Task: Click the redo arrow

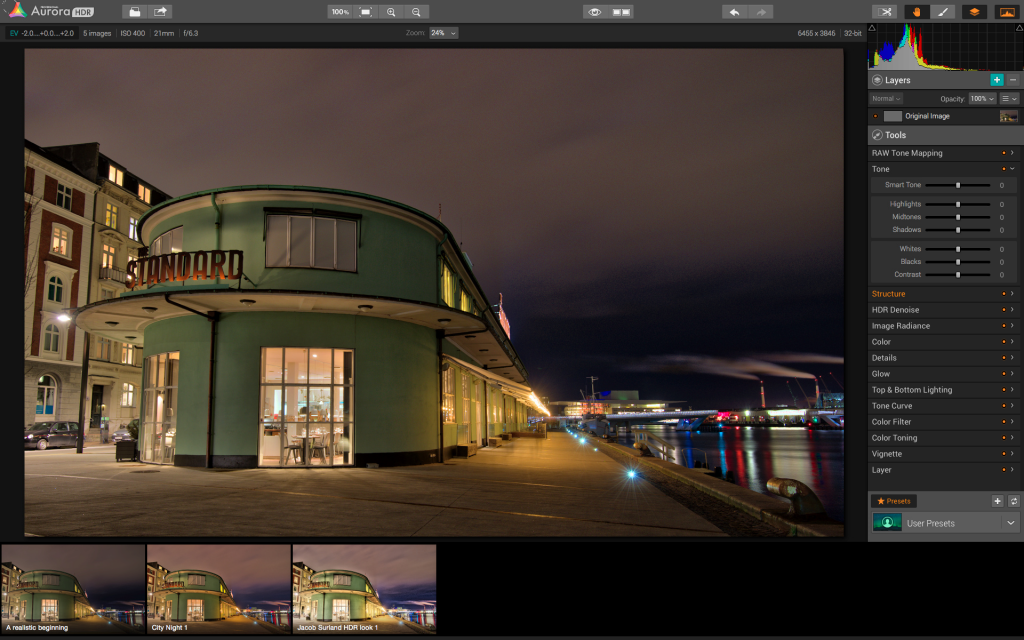Action: pyautogui.click(x=761, y=12)
